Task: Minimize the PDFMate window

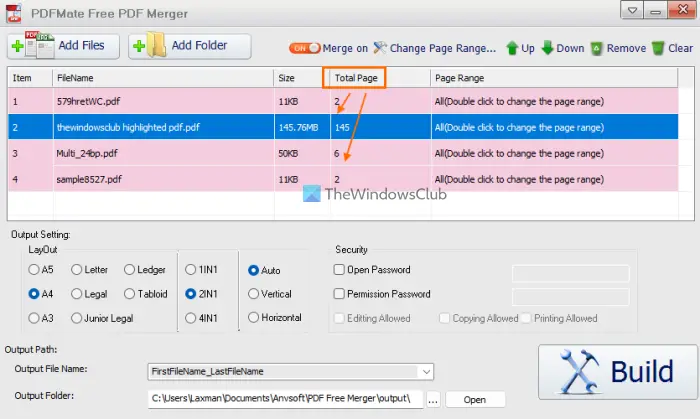Action: click(x=655, y=10)
